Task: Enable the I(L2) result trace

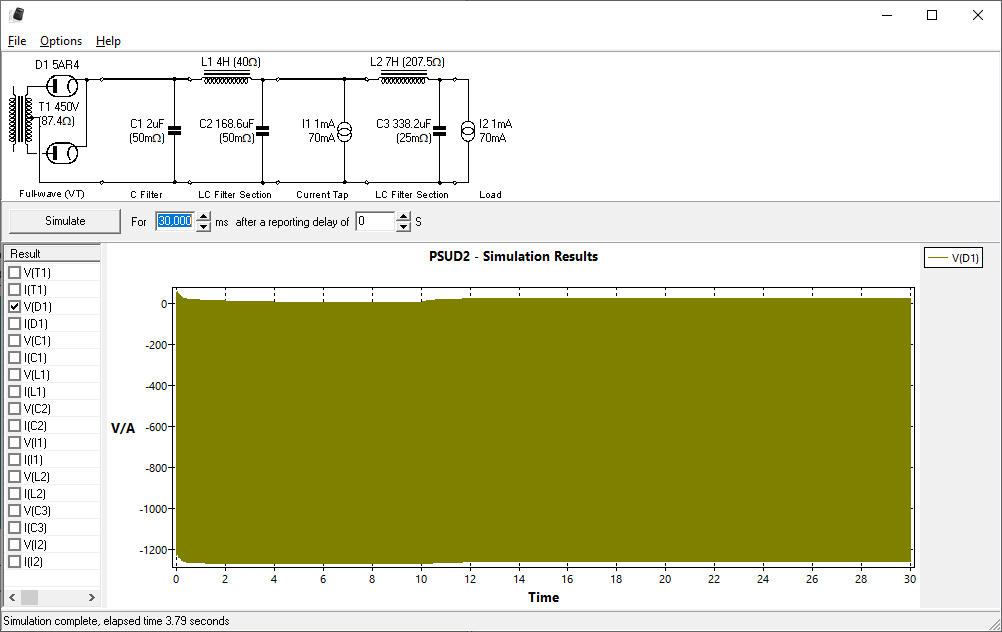Action: (15, 493)
